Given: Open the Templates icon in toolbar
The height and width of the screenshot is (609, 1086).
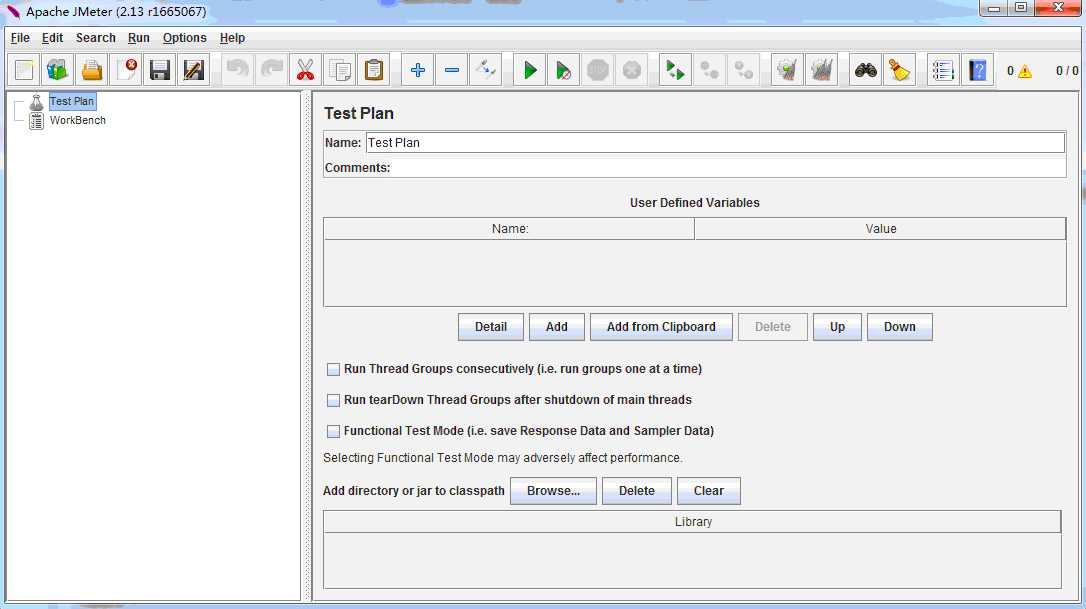Looking at the screenshot, I should [x=57, y=70].
